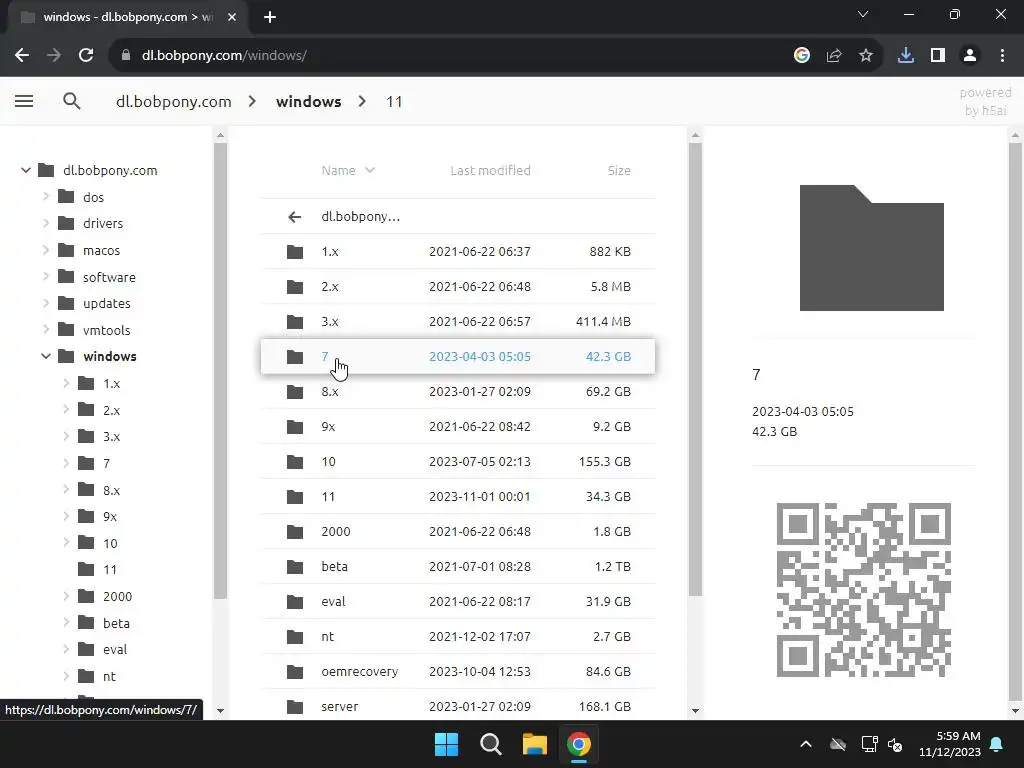Expand the macos folder in tree

[46, 250]
